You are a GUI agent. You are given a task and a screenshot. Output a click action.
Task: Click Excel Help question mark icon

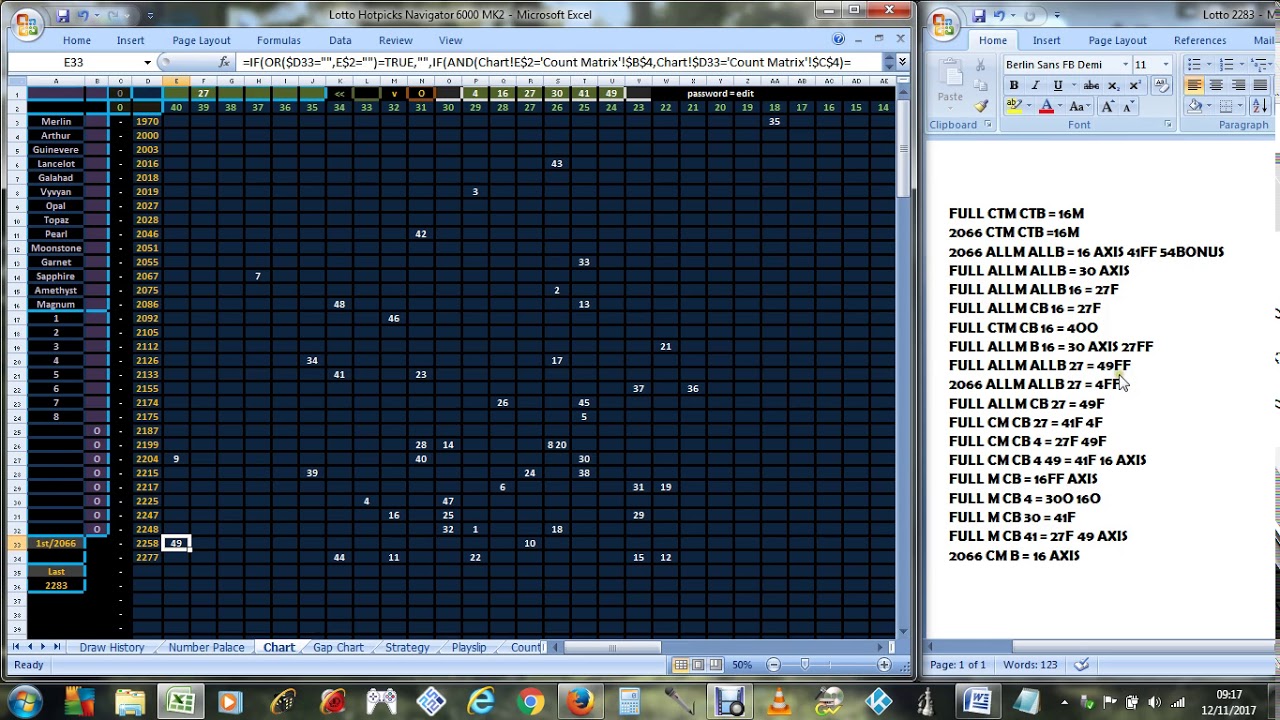point(836,40)
